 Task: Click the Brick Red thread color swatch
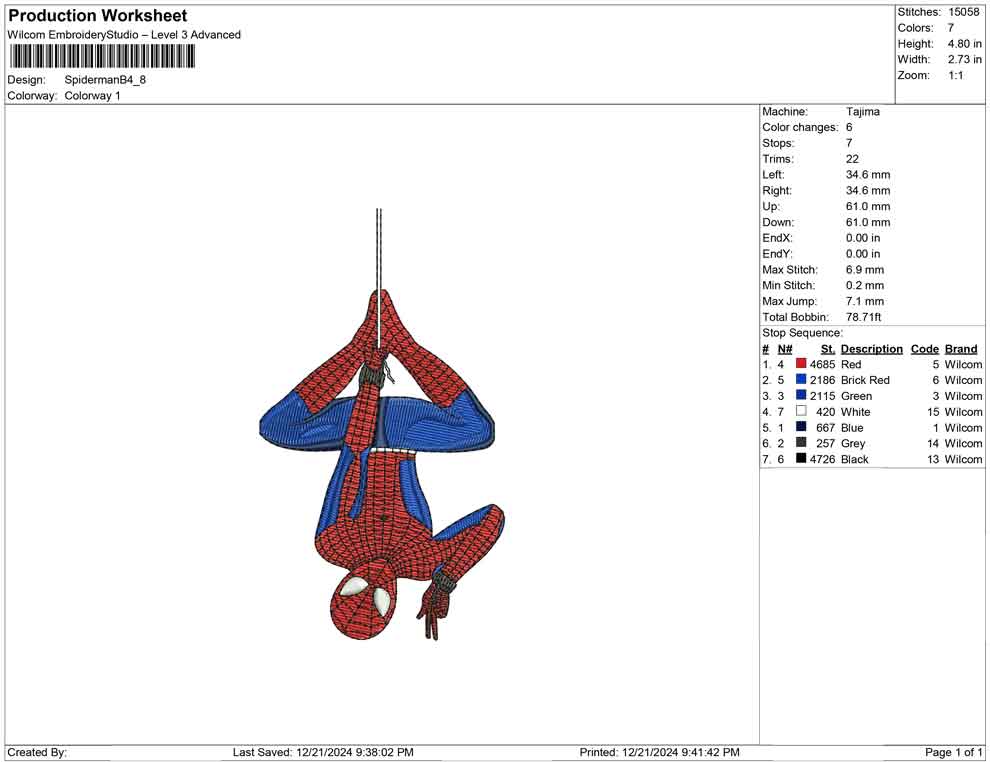[x=801, y=379]
